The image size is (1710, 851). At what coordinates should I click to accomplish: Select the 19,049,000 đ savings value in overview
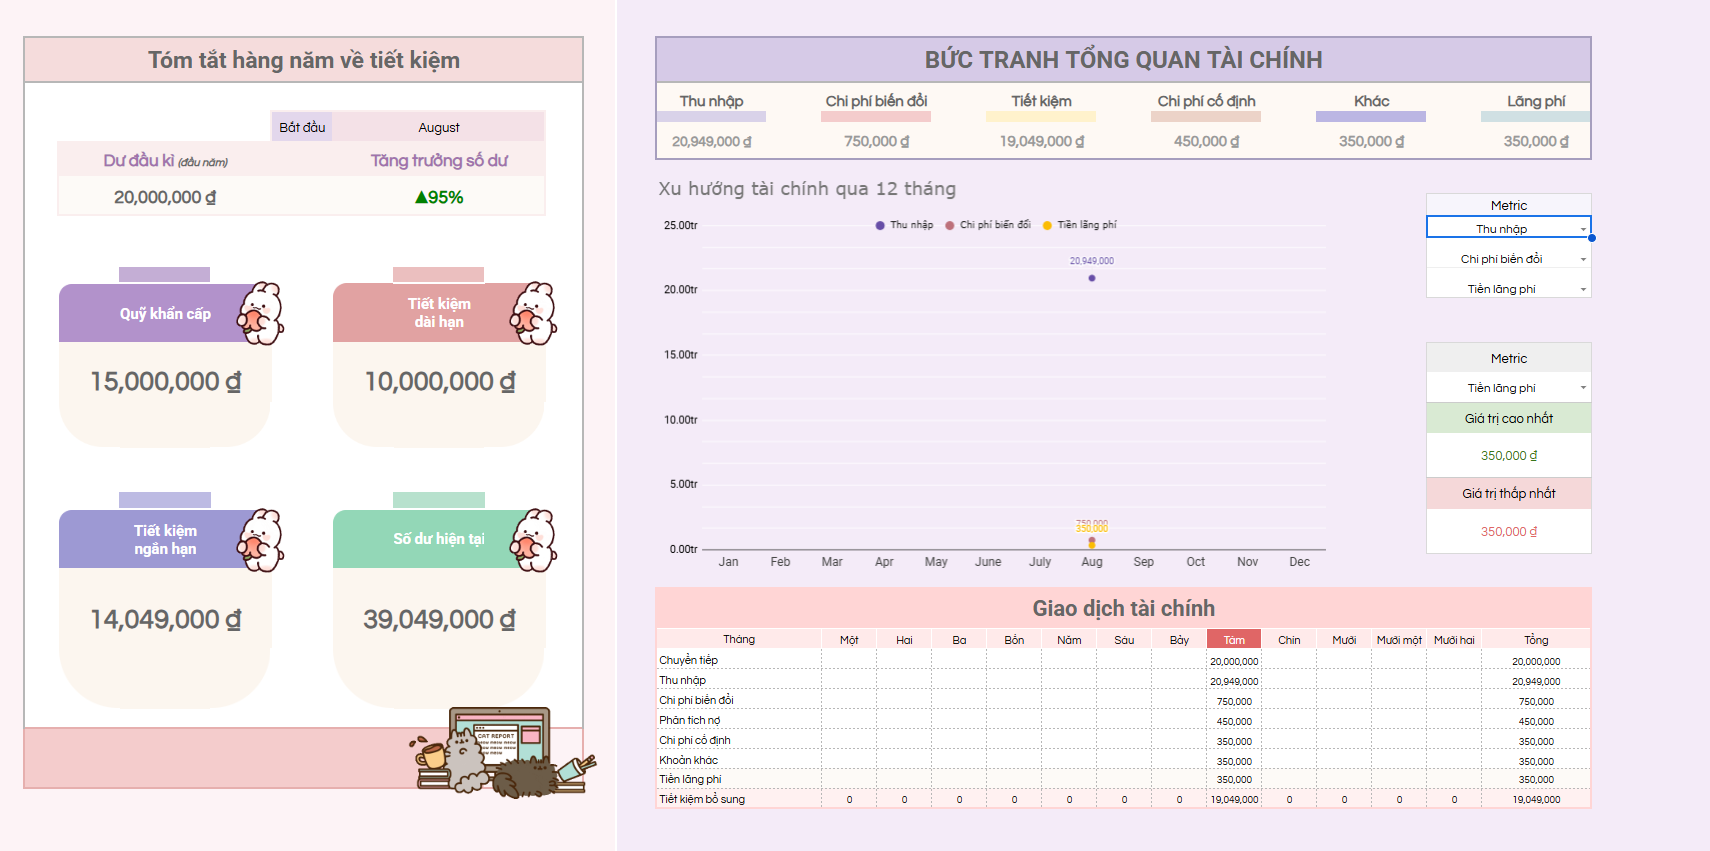[1041, 141]
